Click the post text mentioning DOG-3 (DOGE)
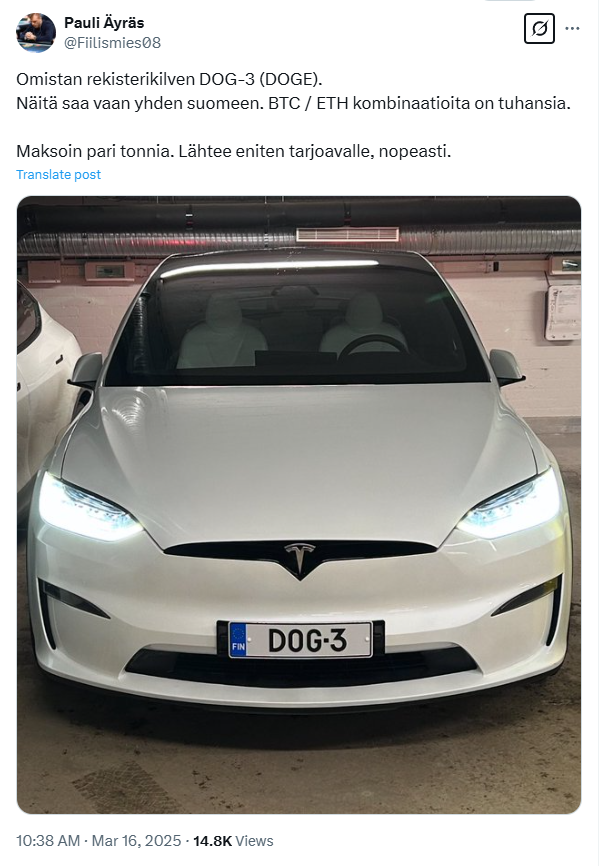The height and width of the screenshot is (866, 600). 169,80
